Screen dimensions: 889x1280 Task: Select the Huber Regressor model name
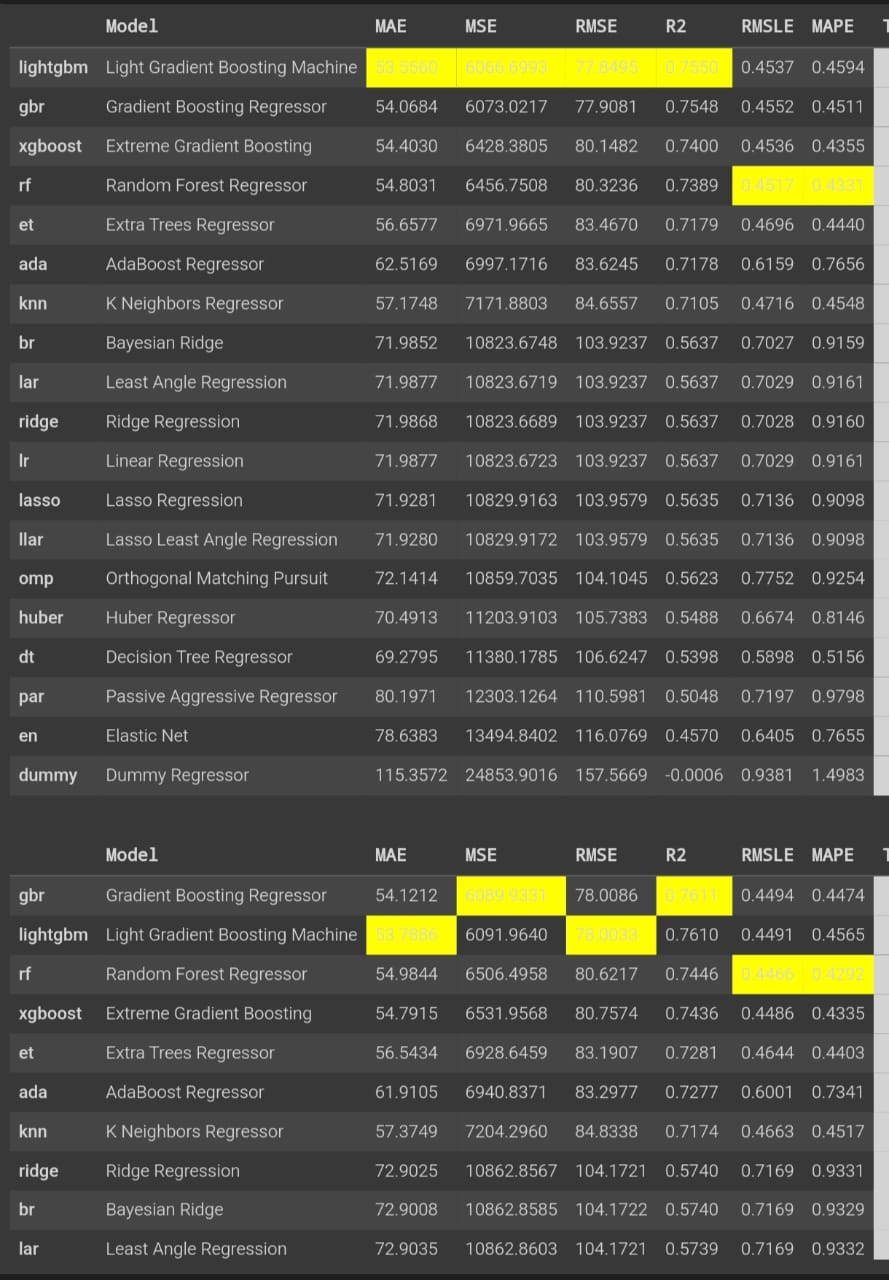pos(170,618)
